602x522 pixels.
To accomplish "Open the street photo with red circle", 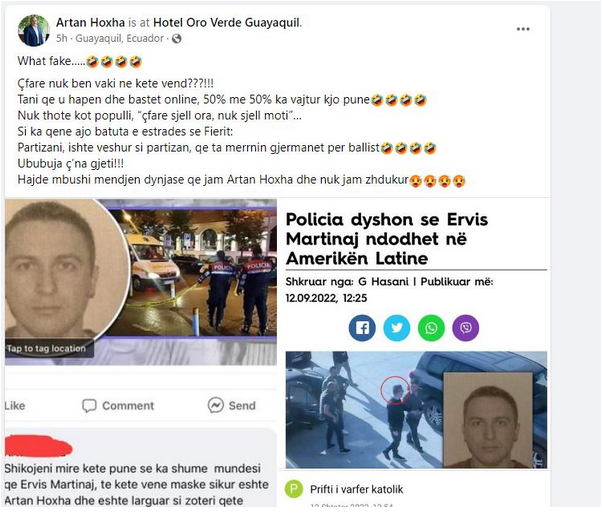I will (x=416, y=410).
